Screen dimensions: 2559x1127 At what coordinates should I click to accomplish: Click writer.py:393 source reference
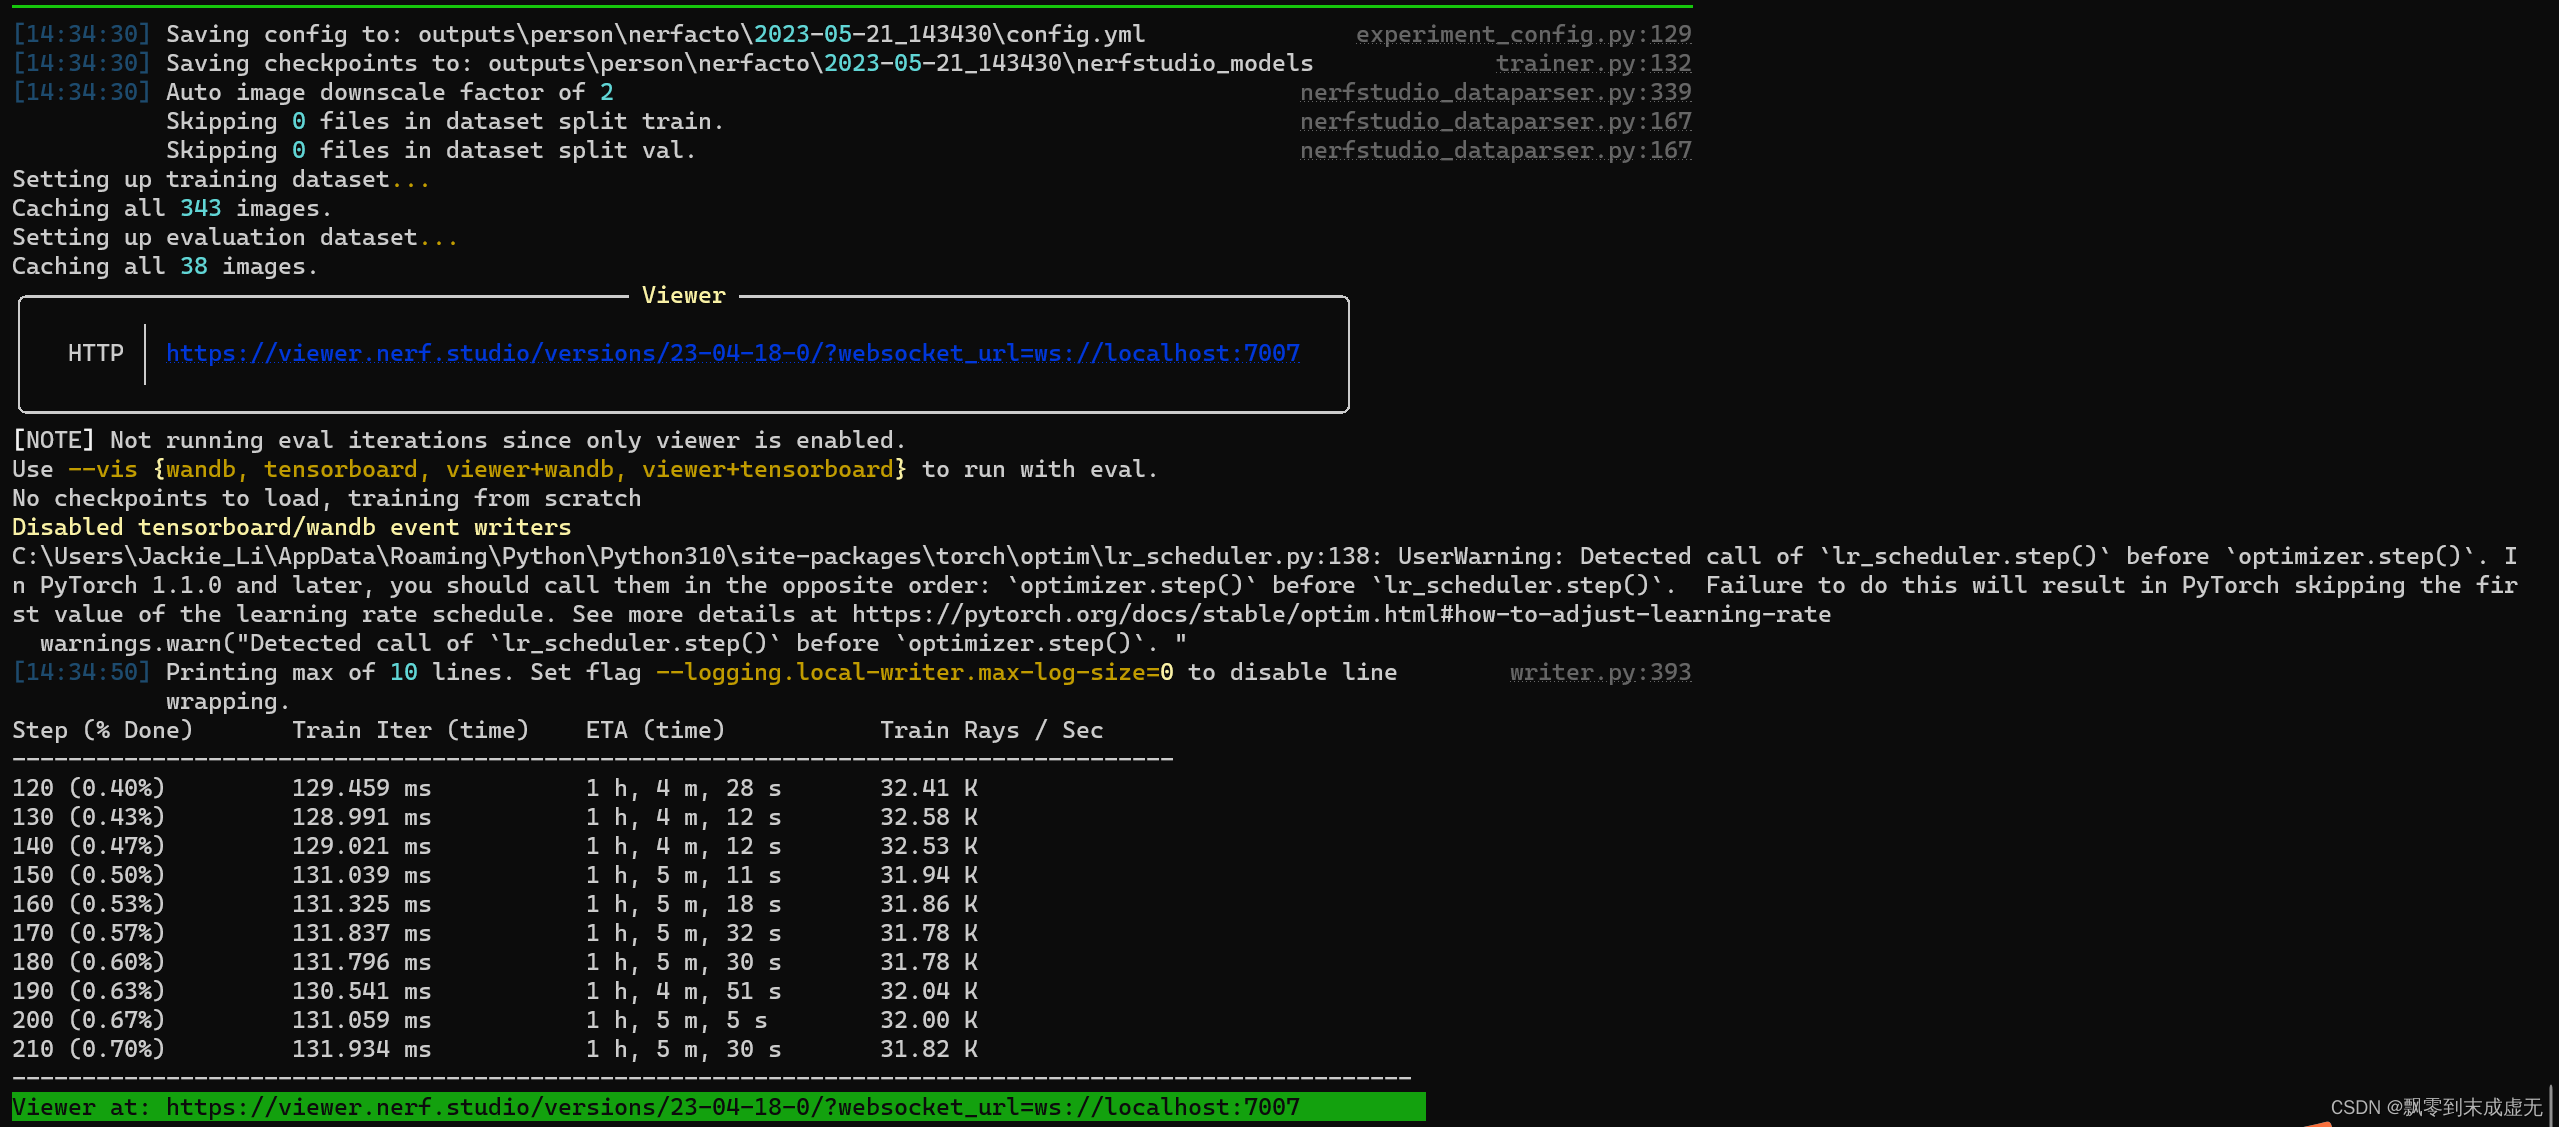click(x=1599, y=672)
